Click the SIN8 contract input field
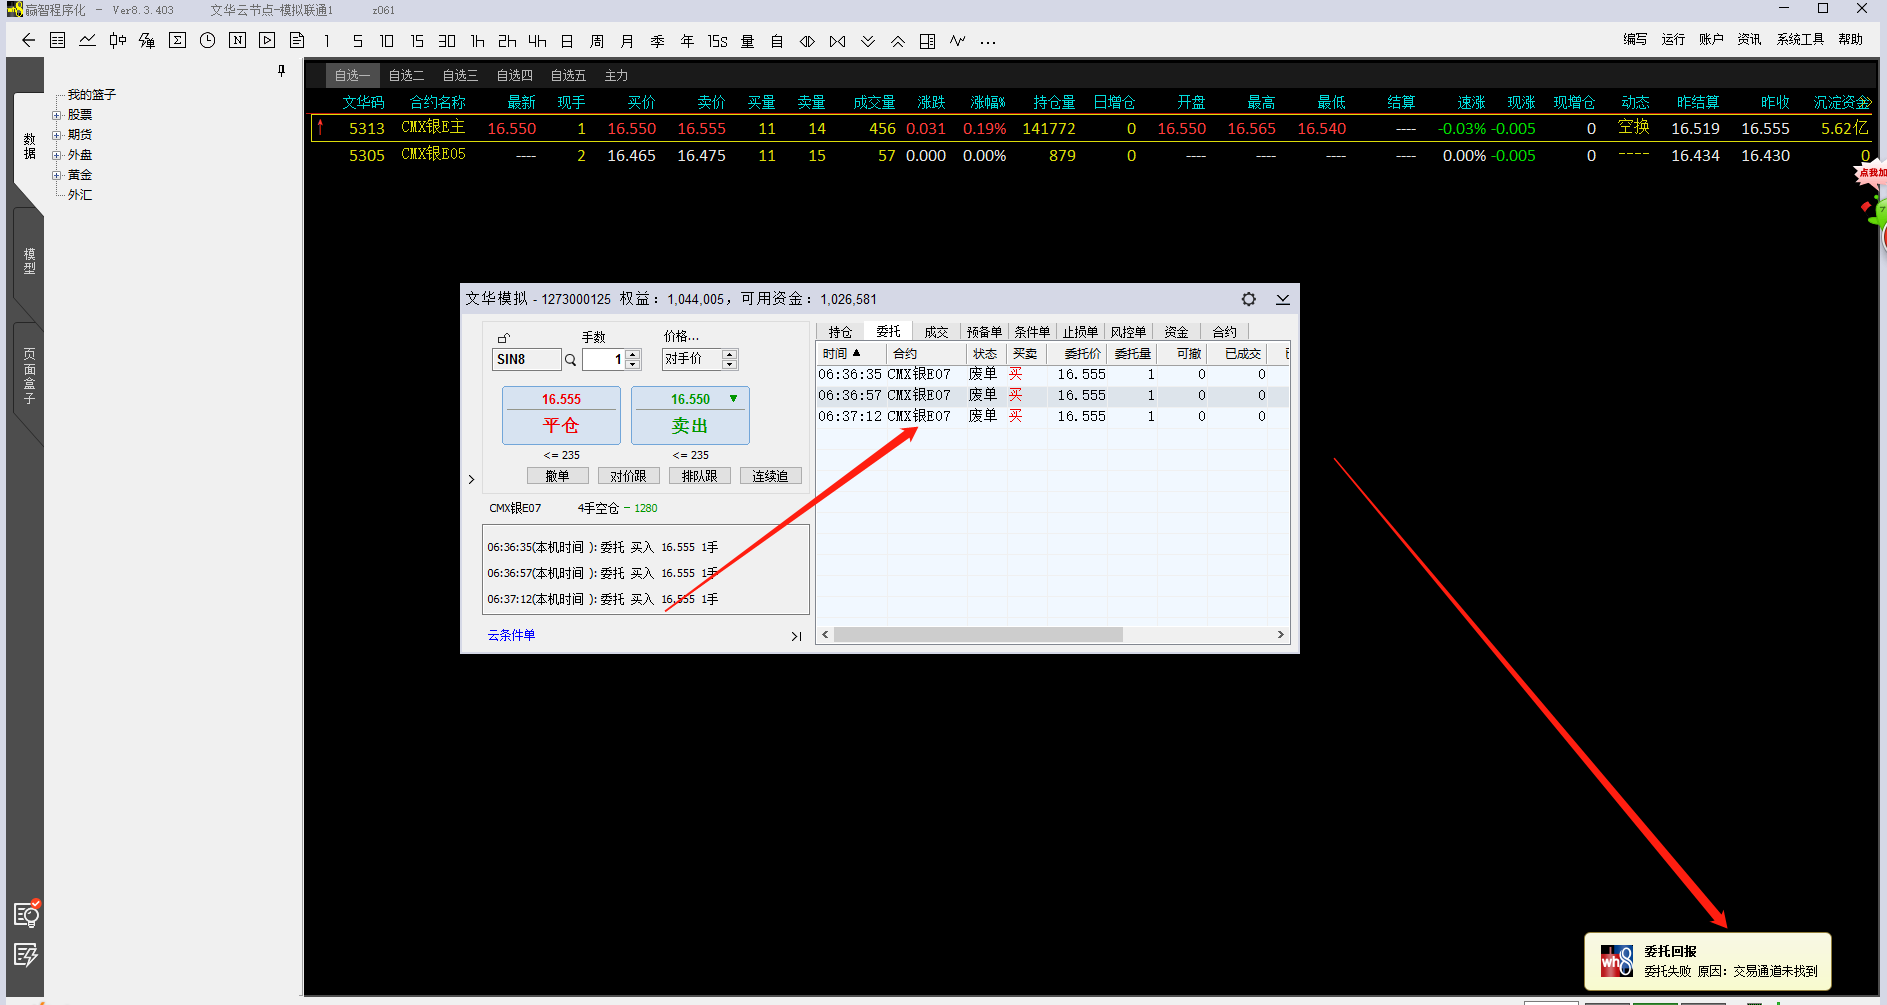This screenshot has width=1887, height=1005. [x=526, y=360]
